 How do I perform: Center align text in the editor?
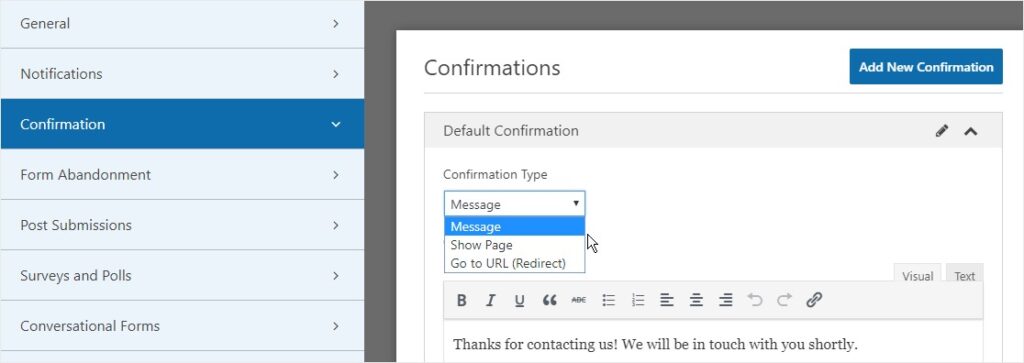[x=696, y=300]
